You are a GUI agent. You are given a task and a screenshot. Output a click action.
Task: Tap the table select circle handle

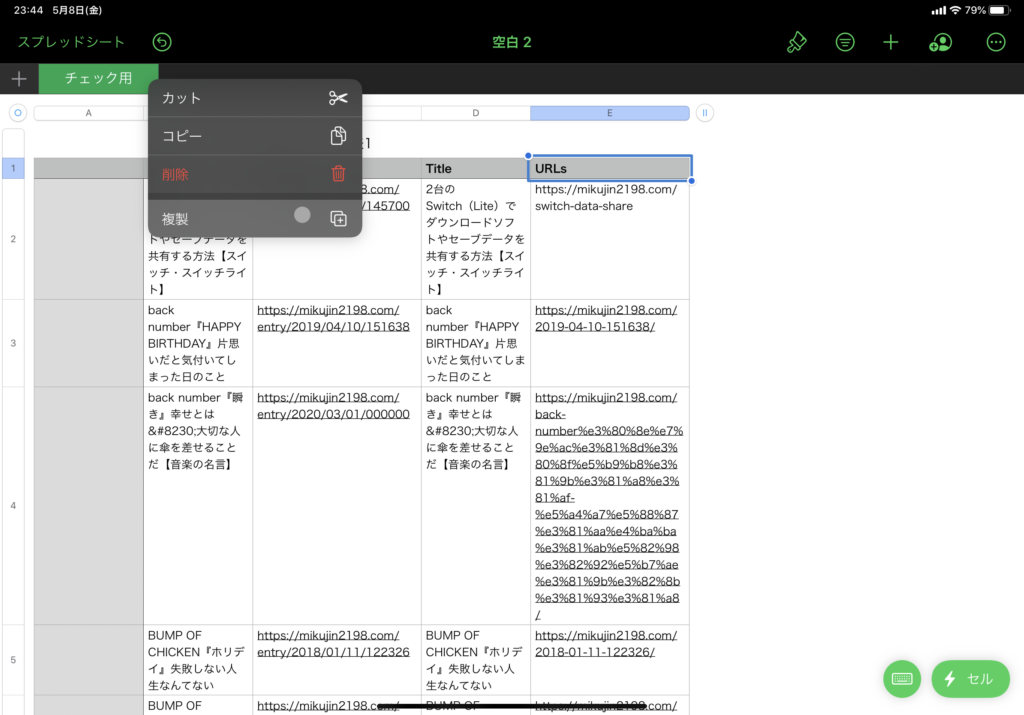pyautogui.click(x=18, y=113)
